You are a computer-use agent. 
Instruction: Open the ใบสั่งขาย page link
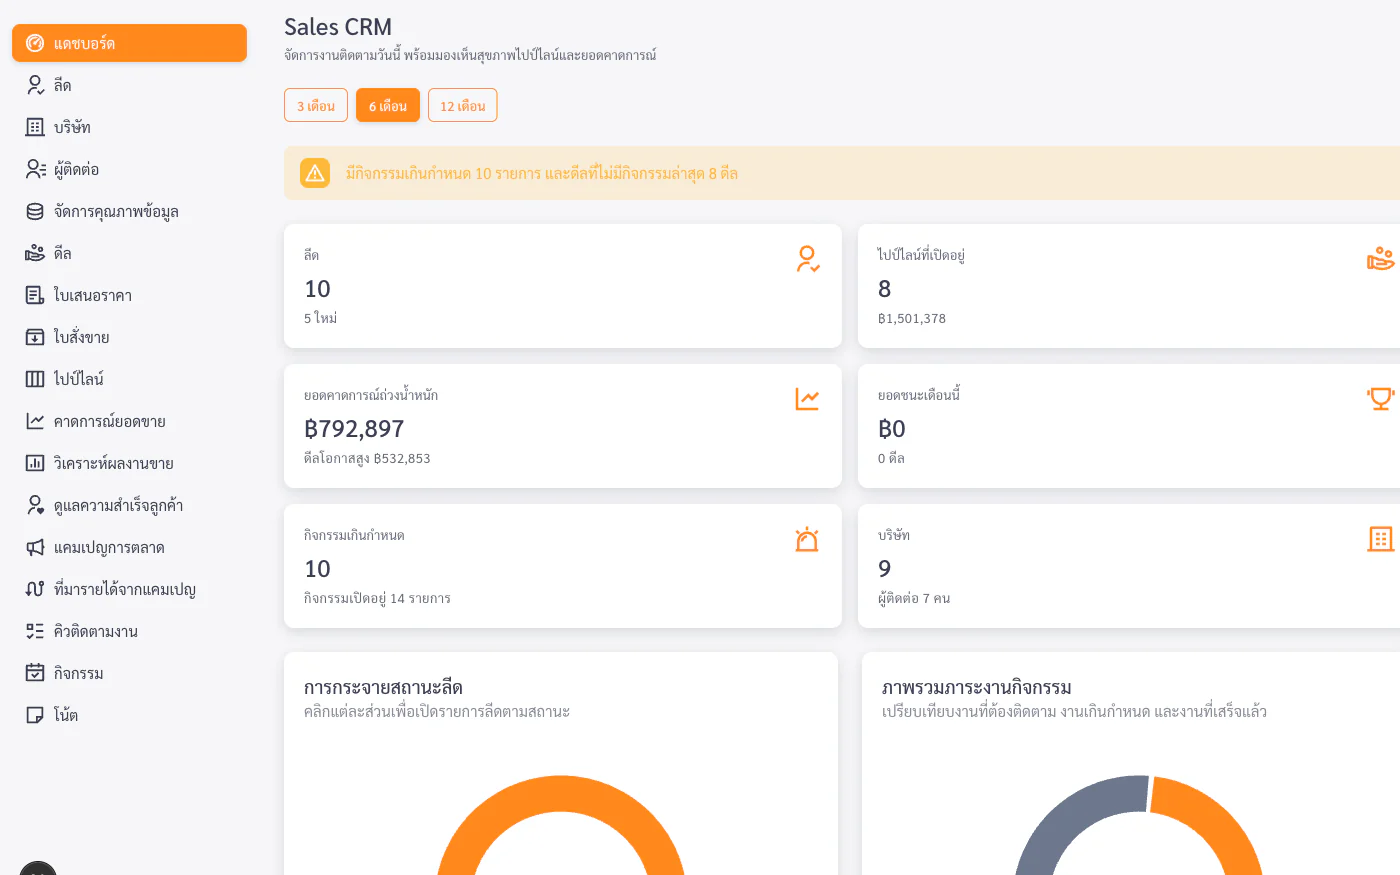[129, 337]
